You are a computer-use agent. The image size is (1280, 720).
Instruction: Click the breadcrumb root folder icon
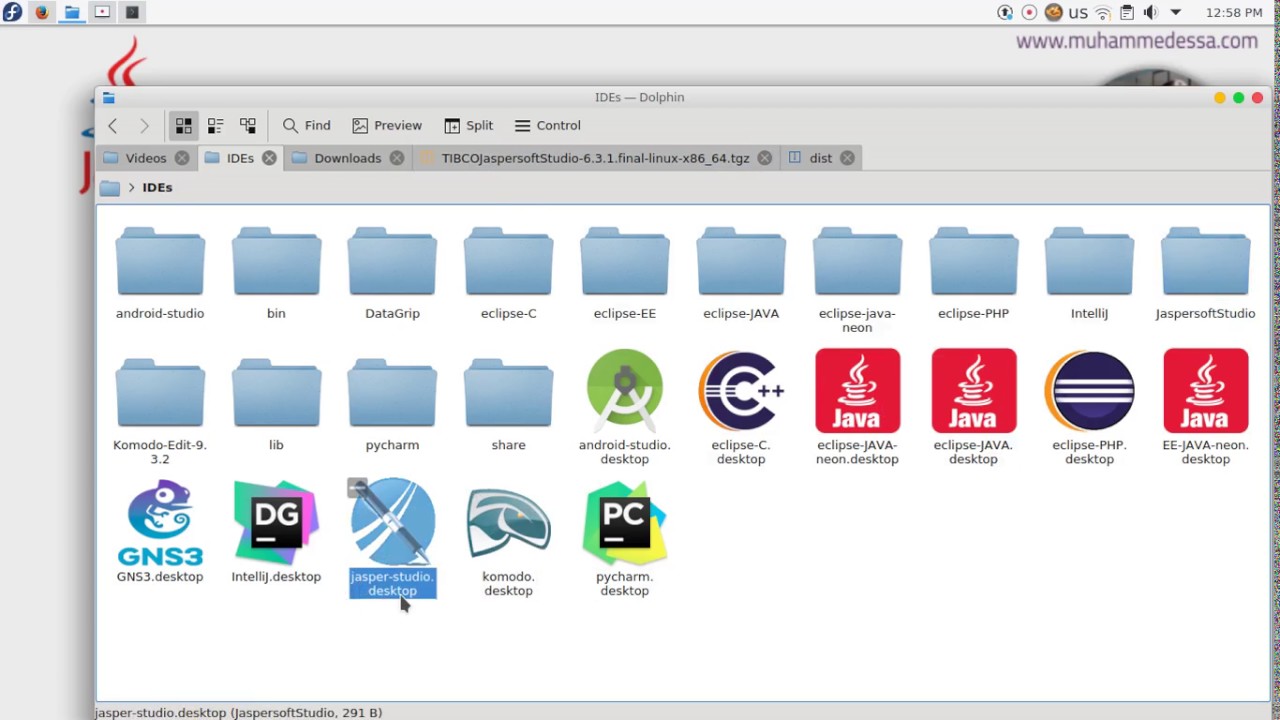[110, 187]
